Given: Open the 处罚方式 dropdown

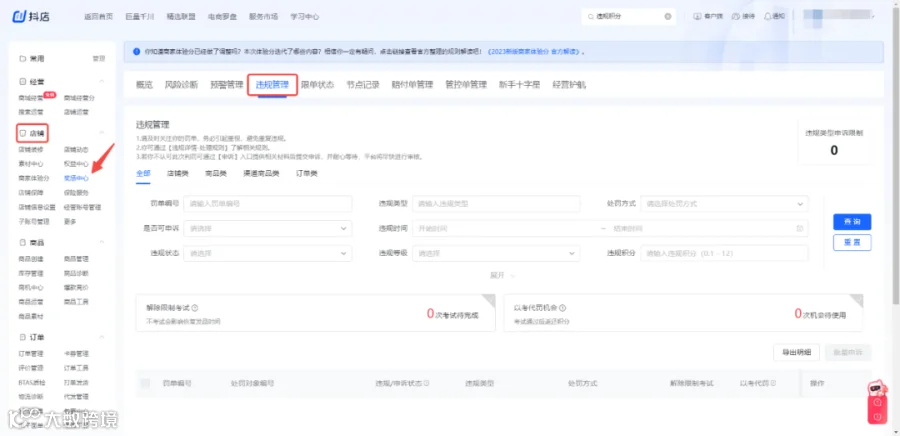Looking at the screenshot, I should point(724,204).
